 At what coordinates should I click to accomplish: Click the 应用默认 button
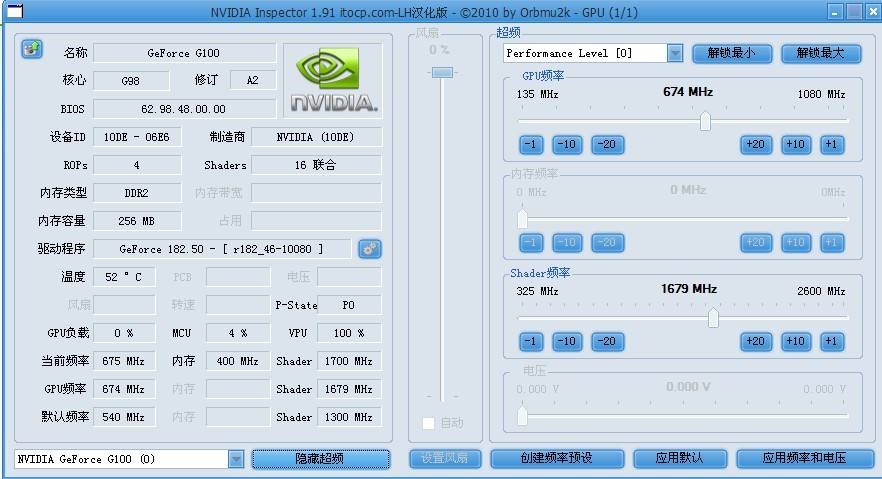click(680, 459)
